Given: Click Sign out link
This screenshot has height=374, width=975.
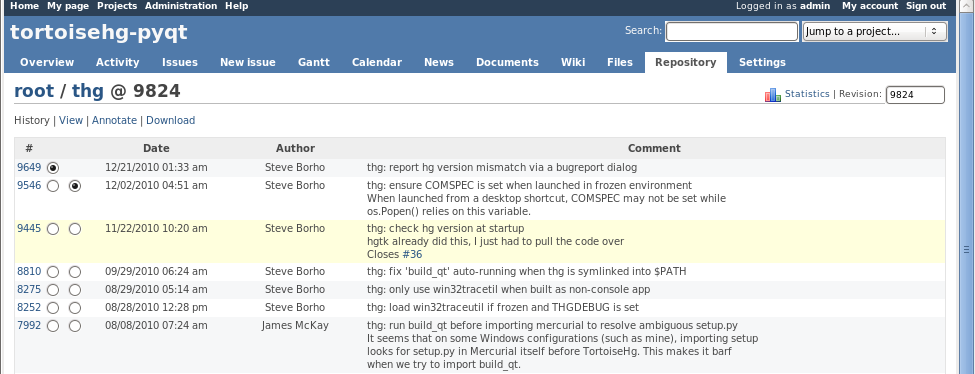Looking at the screenshot, I should click(926, 6).
